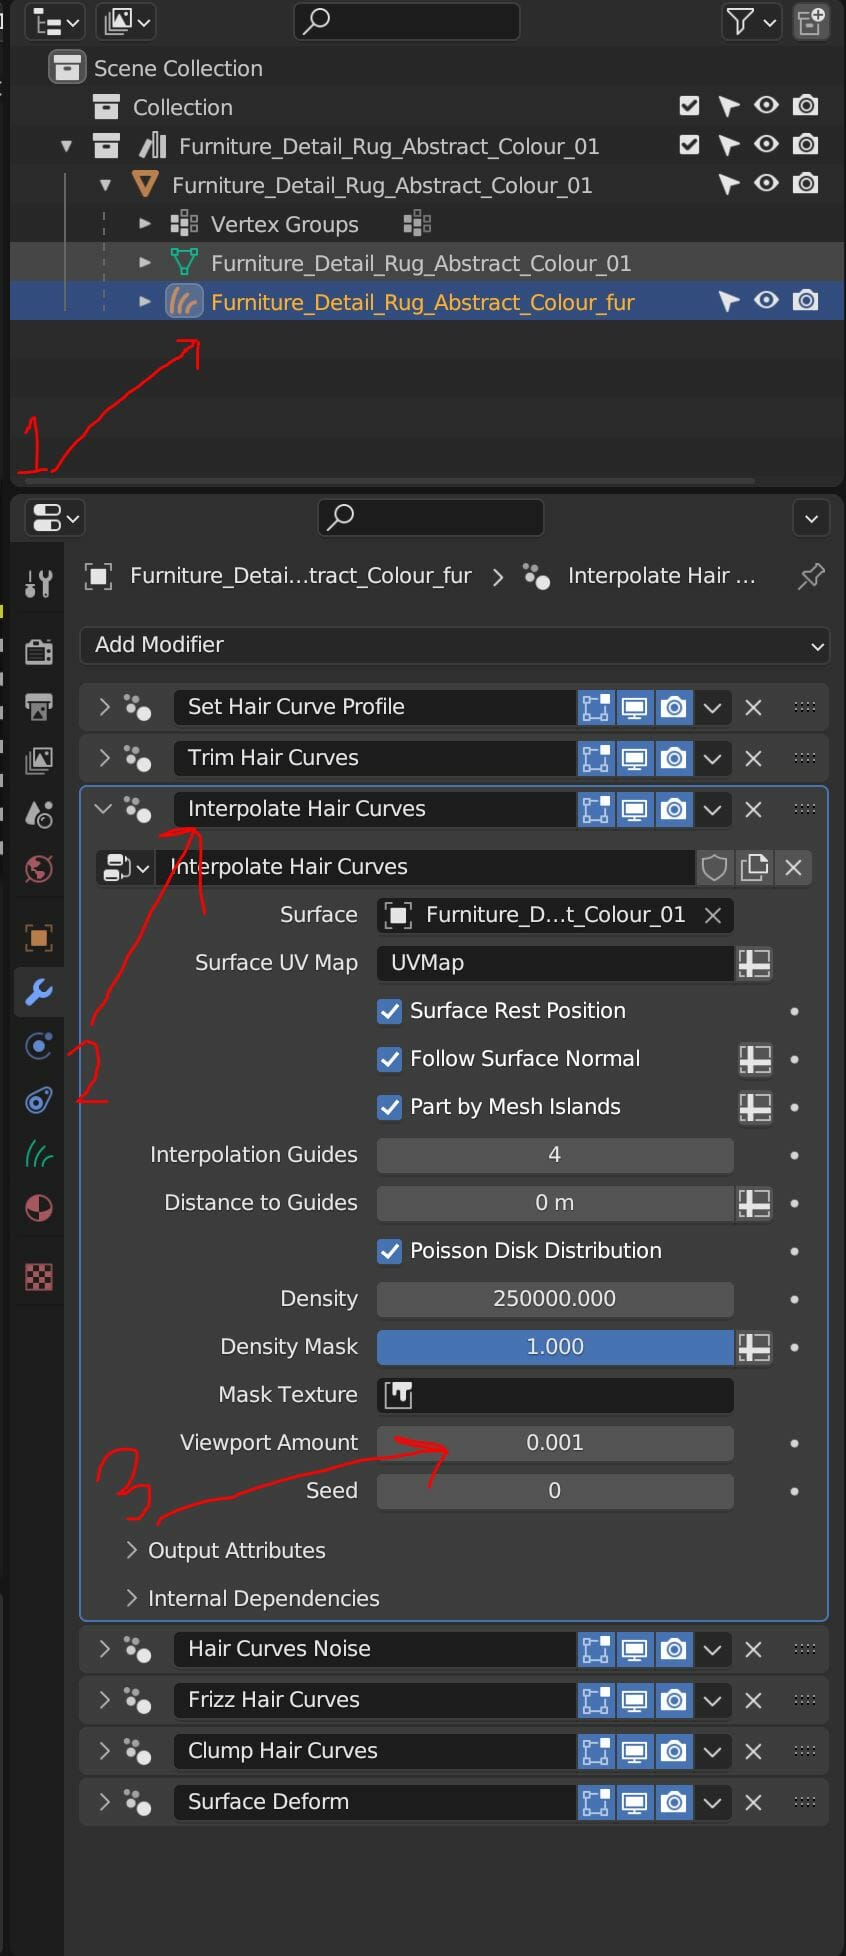Expand the Vertex Groups tree item
Viewport: 846px width, 1956px height.
point(145,224)
